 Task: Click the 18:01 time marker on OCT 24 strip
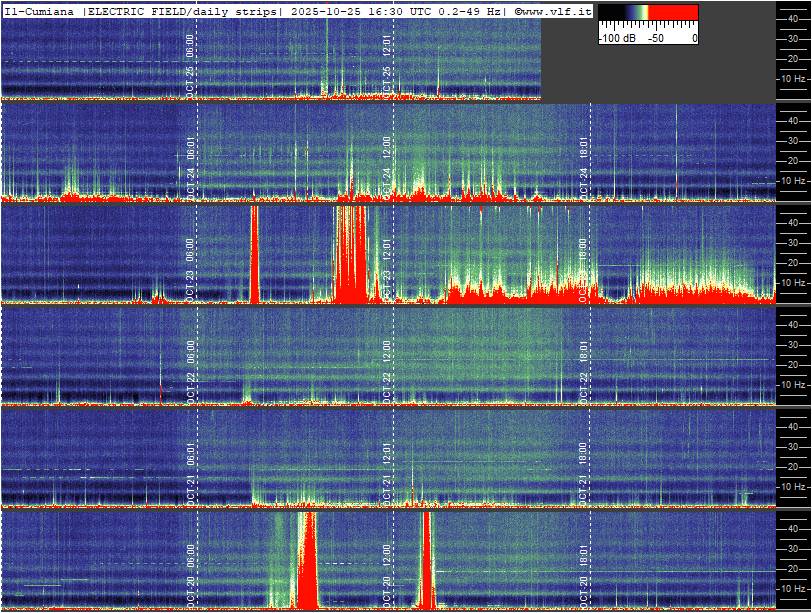click(x=584, y=148)
